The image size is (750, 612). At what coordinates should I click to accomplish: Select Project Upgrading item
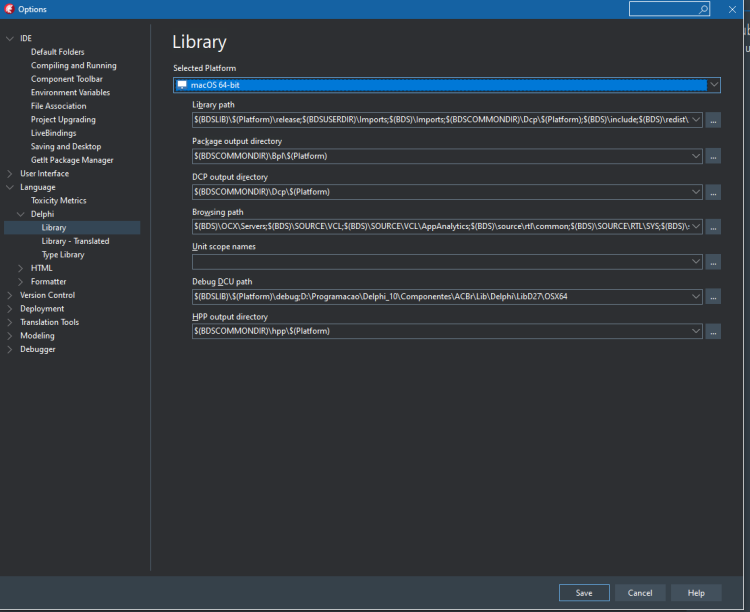(x=63, y=120)
